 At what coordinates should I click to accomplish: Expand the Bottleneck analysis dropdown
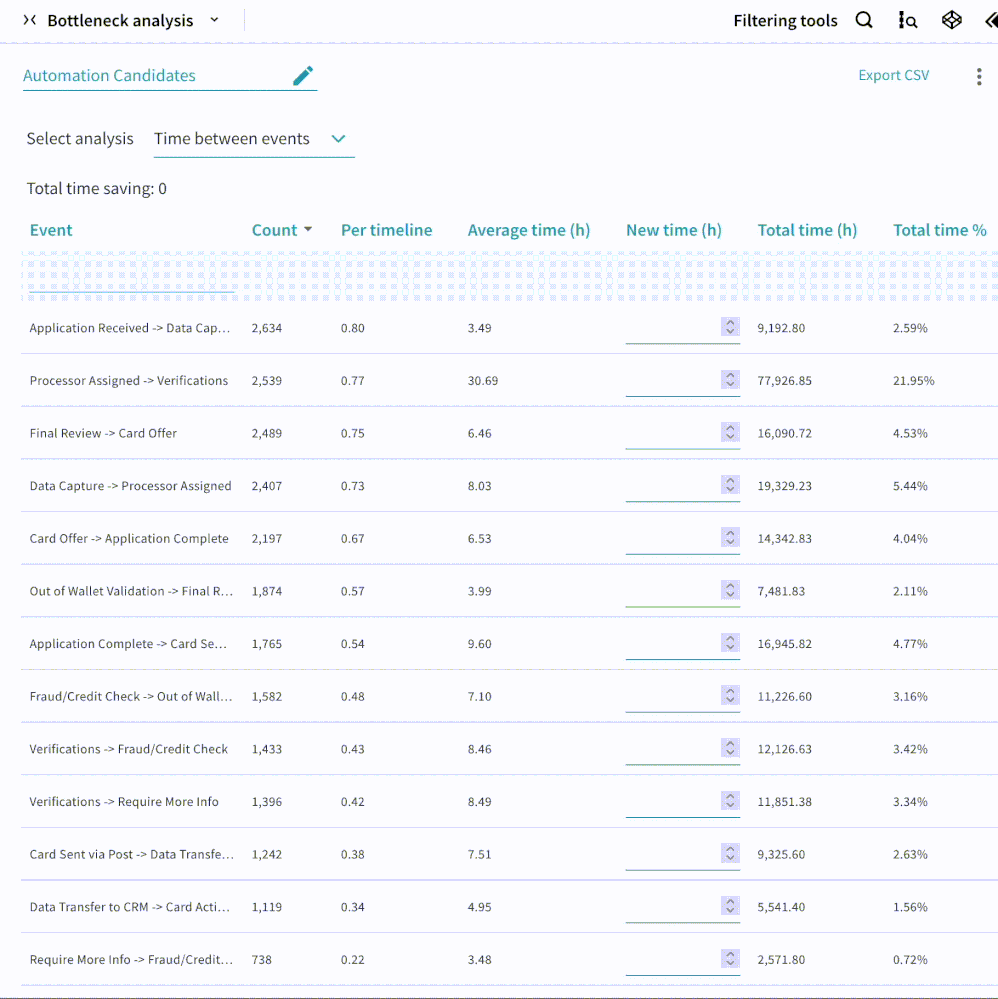(215, 20)
